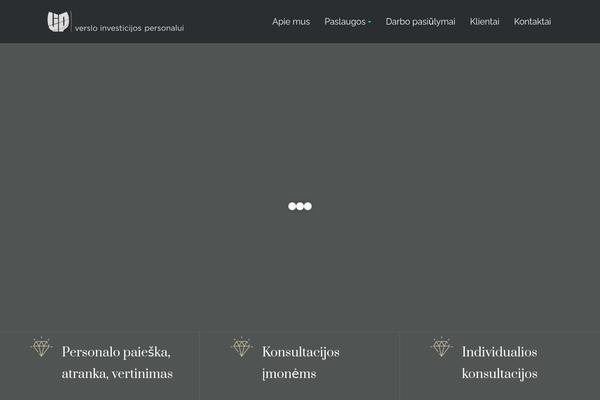Click the verslo investicijos personalui tagline
The height and width of the screenshot is (400, 600).
[129, 28]
